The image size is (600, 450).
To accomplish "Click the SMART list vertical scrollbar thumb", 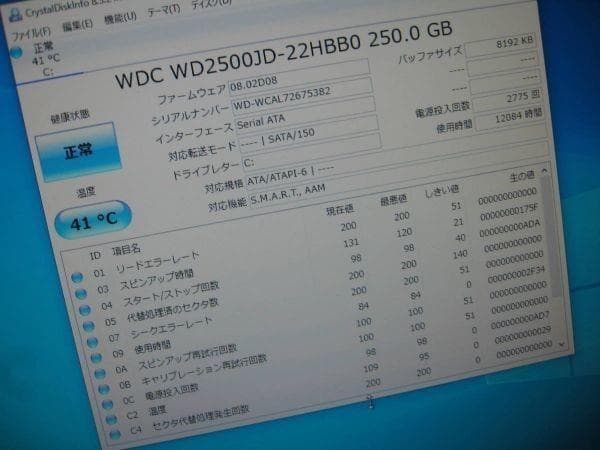I will coord(551,235).
